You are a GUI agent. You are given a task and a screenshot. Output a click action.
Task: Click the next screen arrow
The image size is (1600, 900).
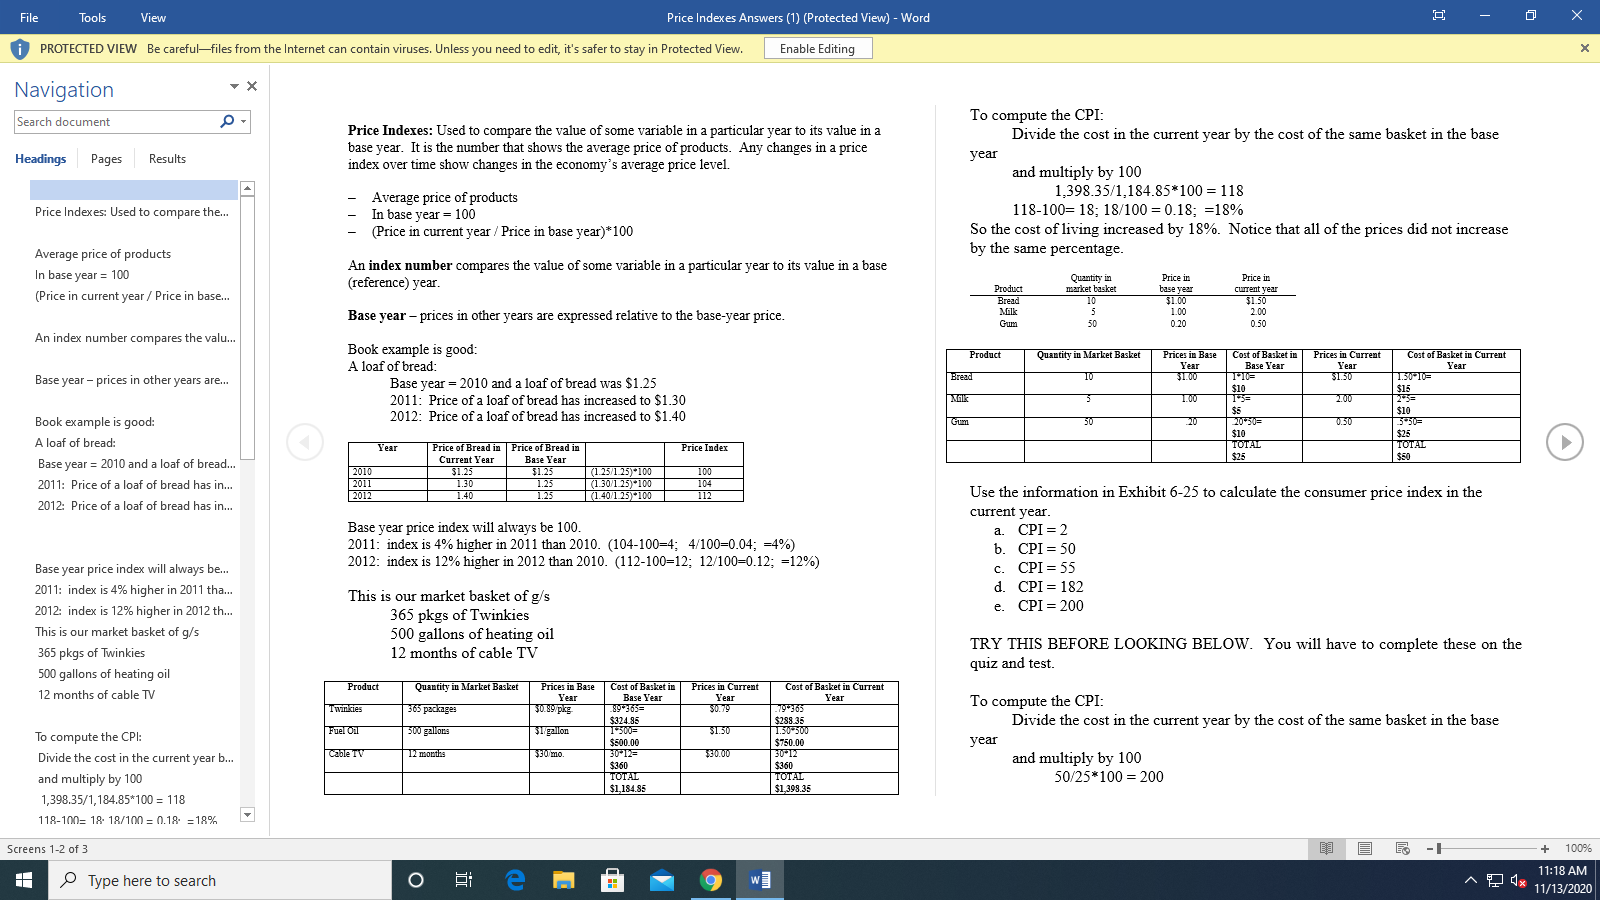[x=1564, y=441]
